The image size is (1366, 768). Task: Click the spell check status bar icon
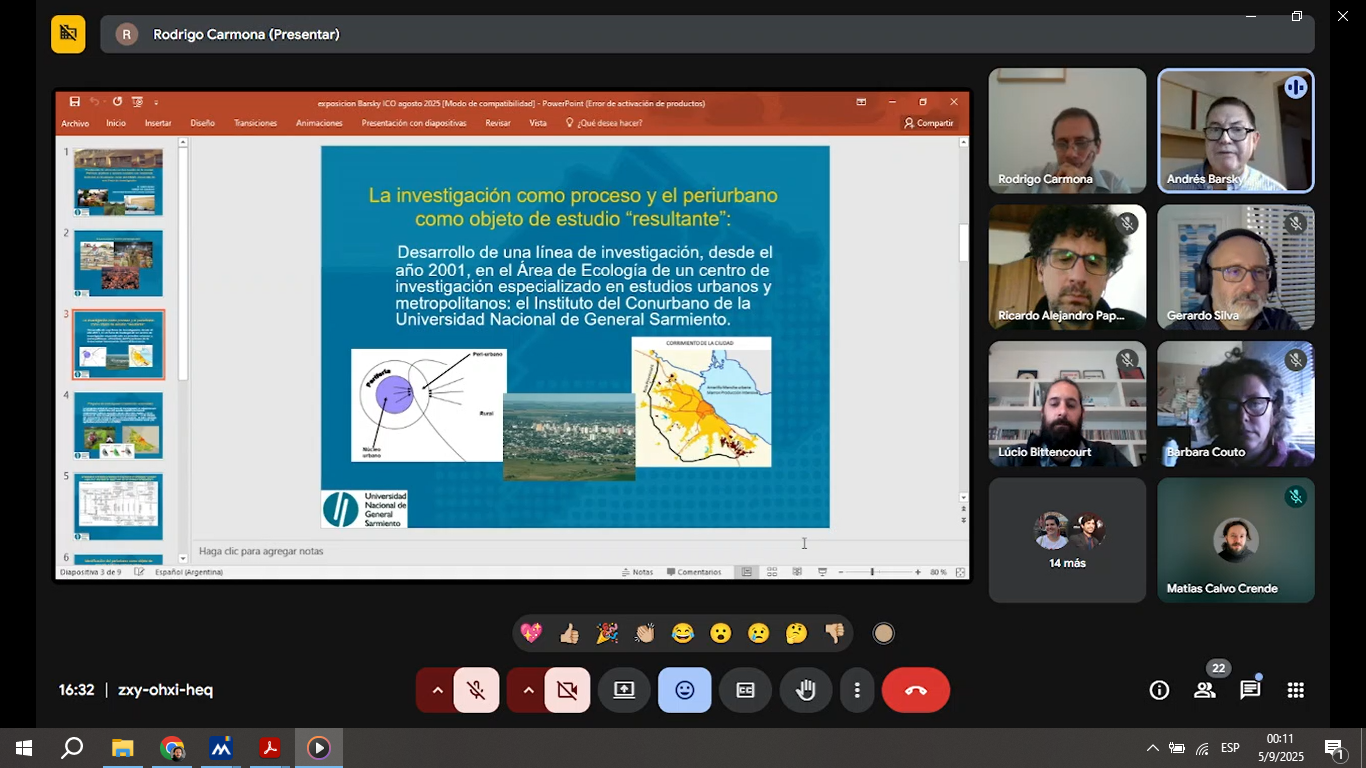tap(140, 572)
